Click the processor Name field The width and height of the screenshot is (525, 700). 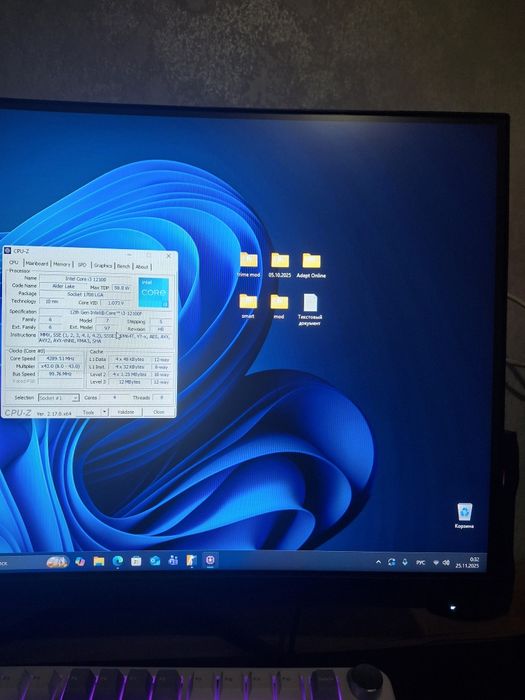click(86, 279)
